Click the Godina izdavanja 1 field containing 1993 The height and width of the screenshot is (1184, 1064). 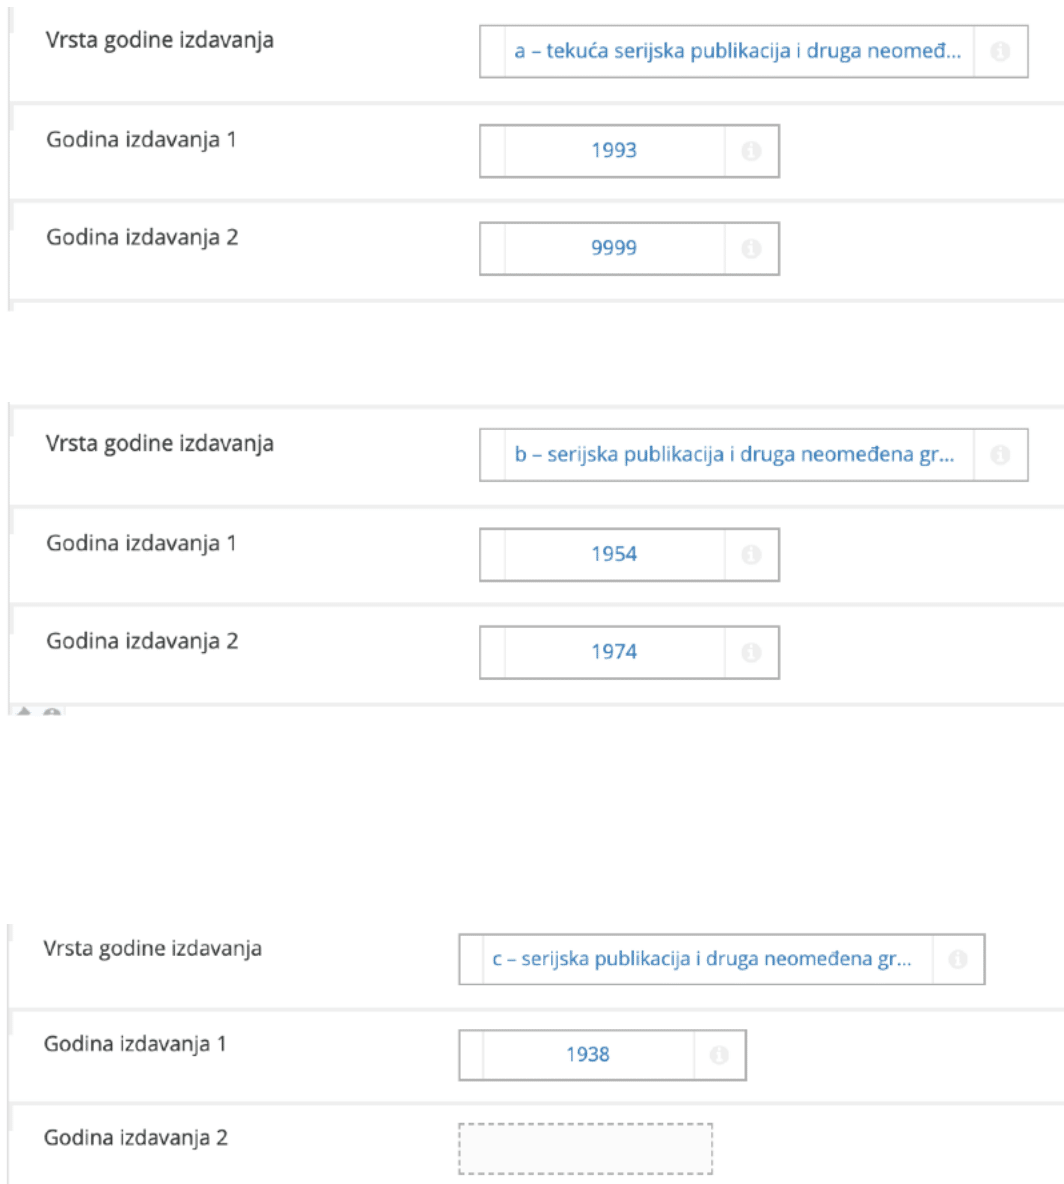[x=614, y=151]
